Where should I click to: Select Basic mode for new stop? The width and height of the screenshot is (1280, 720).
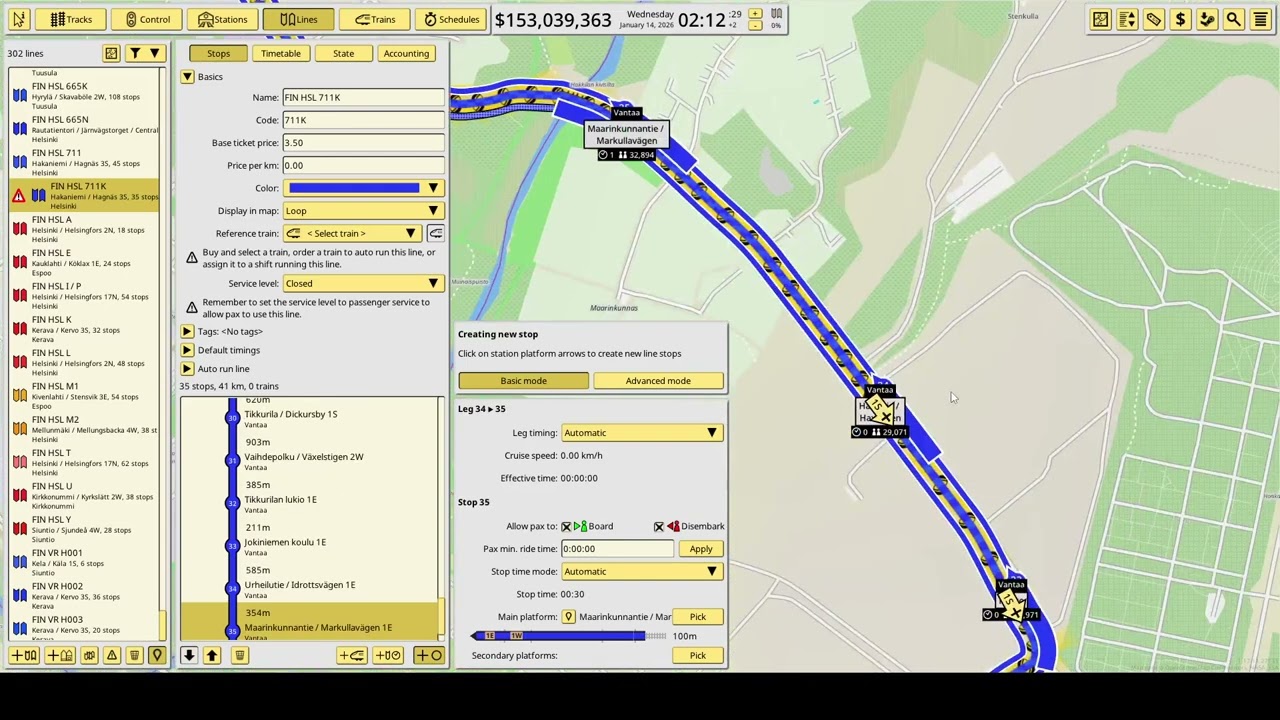(x=523, y=381)
